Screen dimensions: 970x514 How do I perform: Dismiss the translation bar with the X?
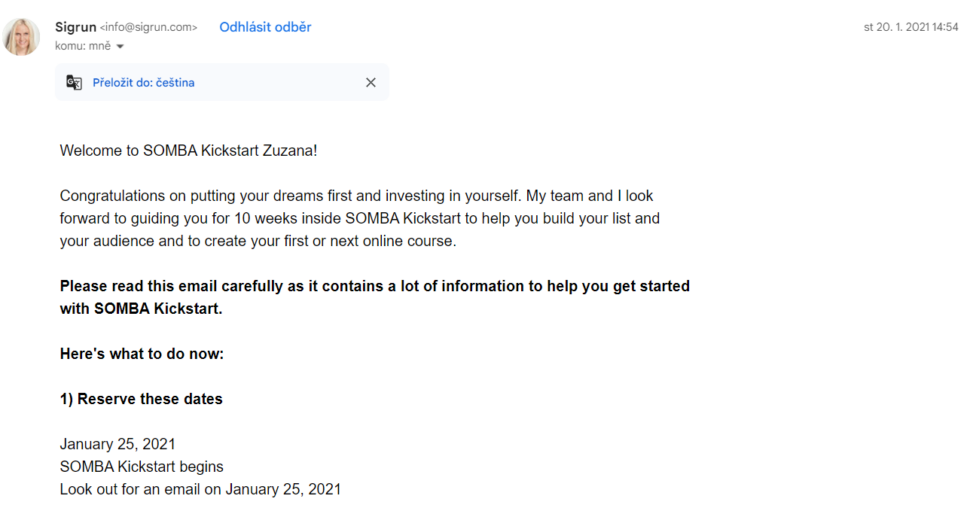[x=371, y=83]
